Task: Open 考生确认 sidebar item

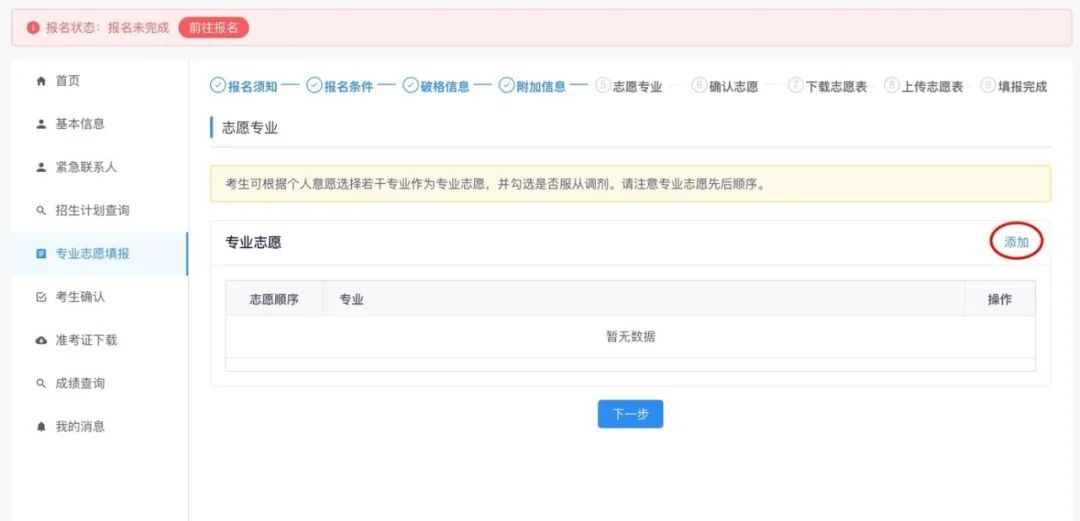Action: coord(99,297)
